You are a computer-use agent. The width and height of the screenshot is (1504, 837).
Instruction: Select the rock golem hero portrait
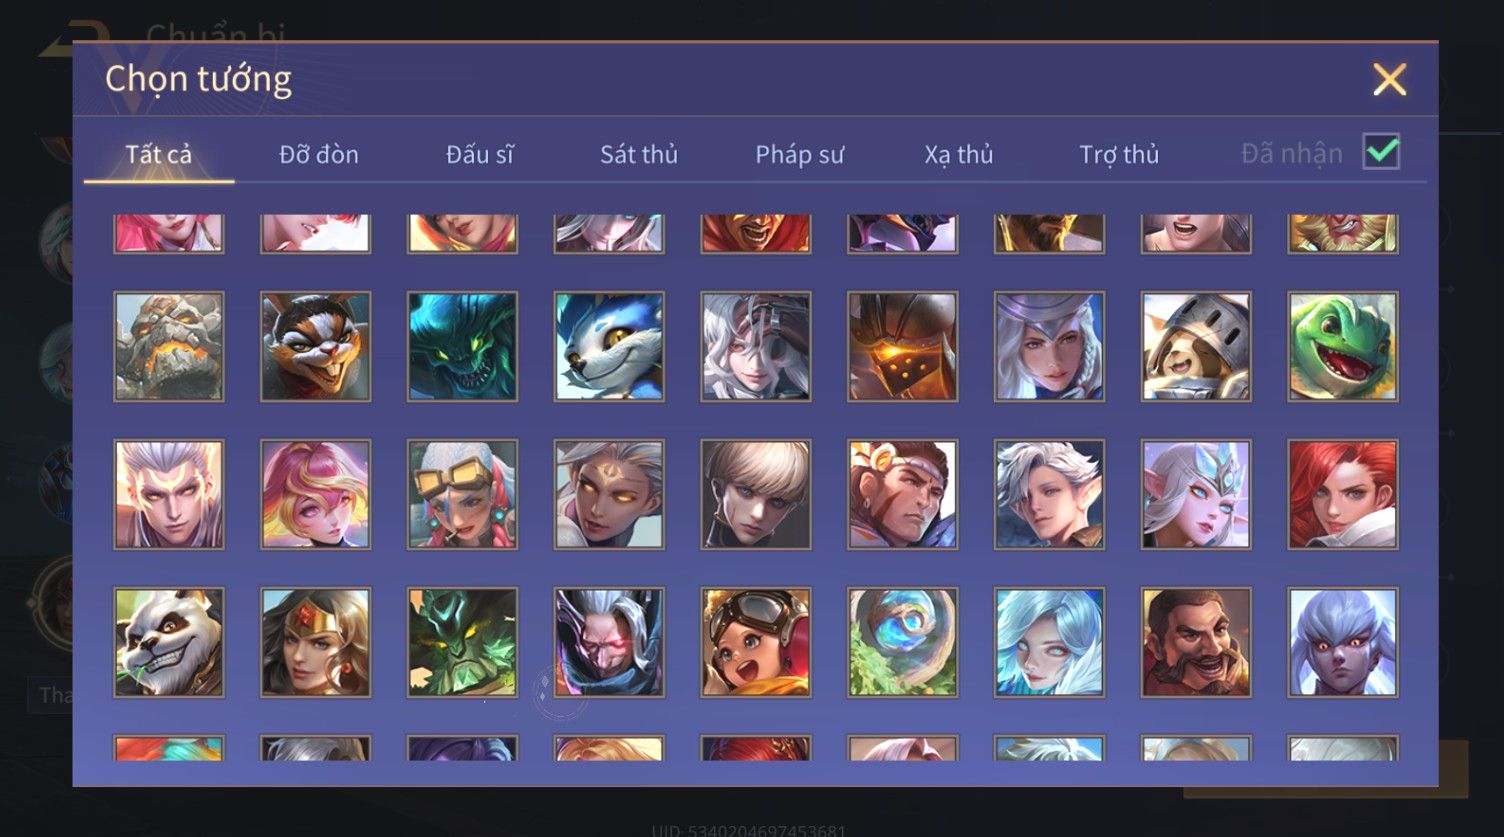169,346
